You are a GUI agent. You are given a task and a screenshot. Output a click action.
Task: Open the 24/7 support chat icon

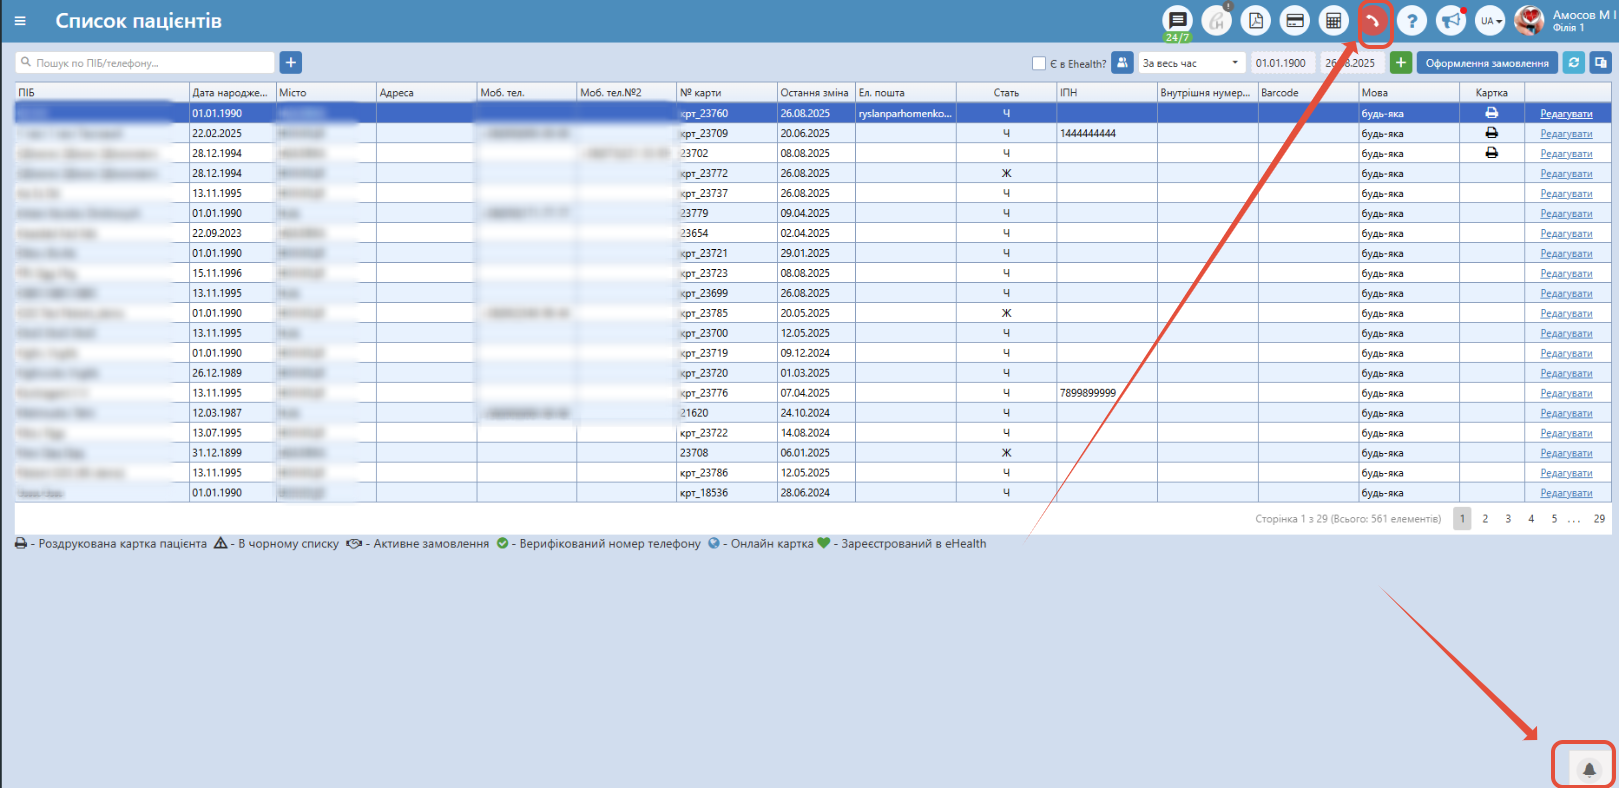pyautogui.click(x=1178, y=21)
